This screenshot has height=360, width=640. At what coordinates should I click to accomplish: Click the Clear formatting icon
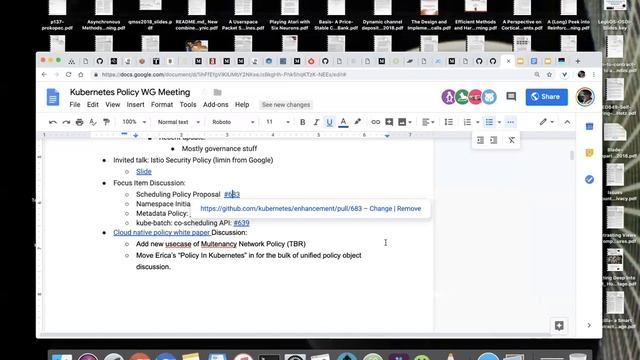[512, 140]
